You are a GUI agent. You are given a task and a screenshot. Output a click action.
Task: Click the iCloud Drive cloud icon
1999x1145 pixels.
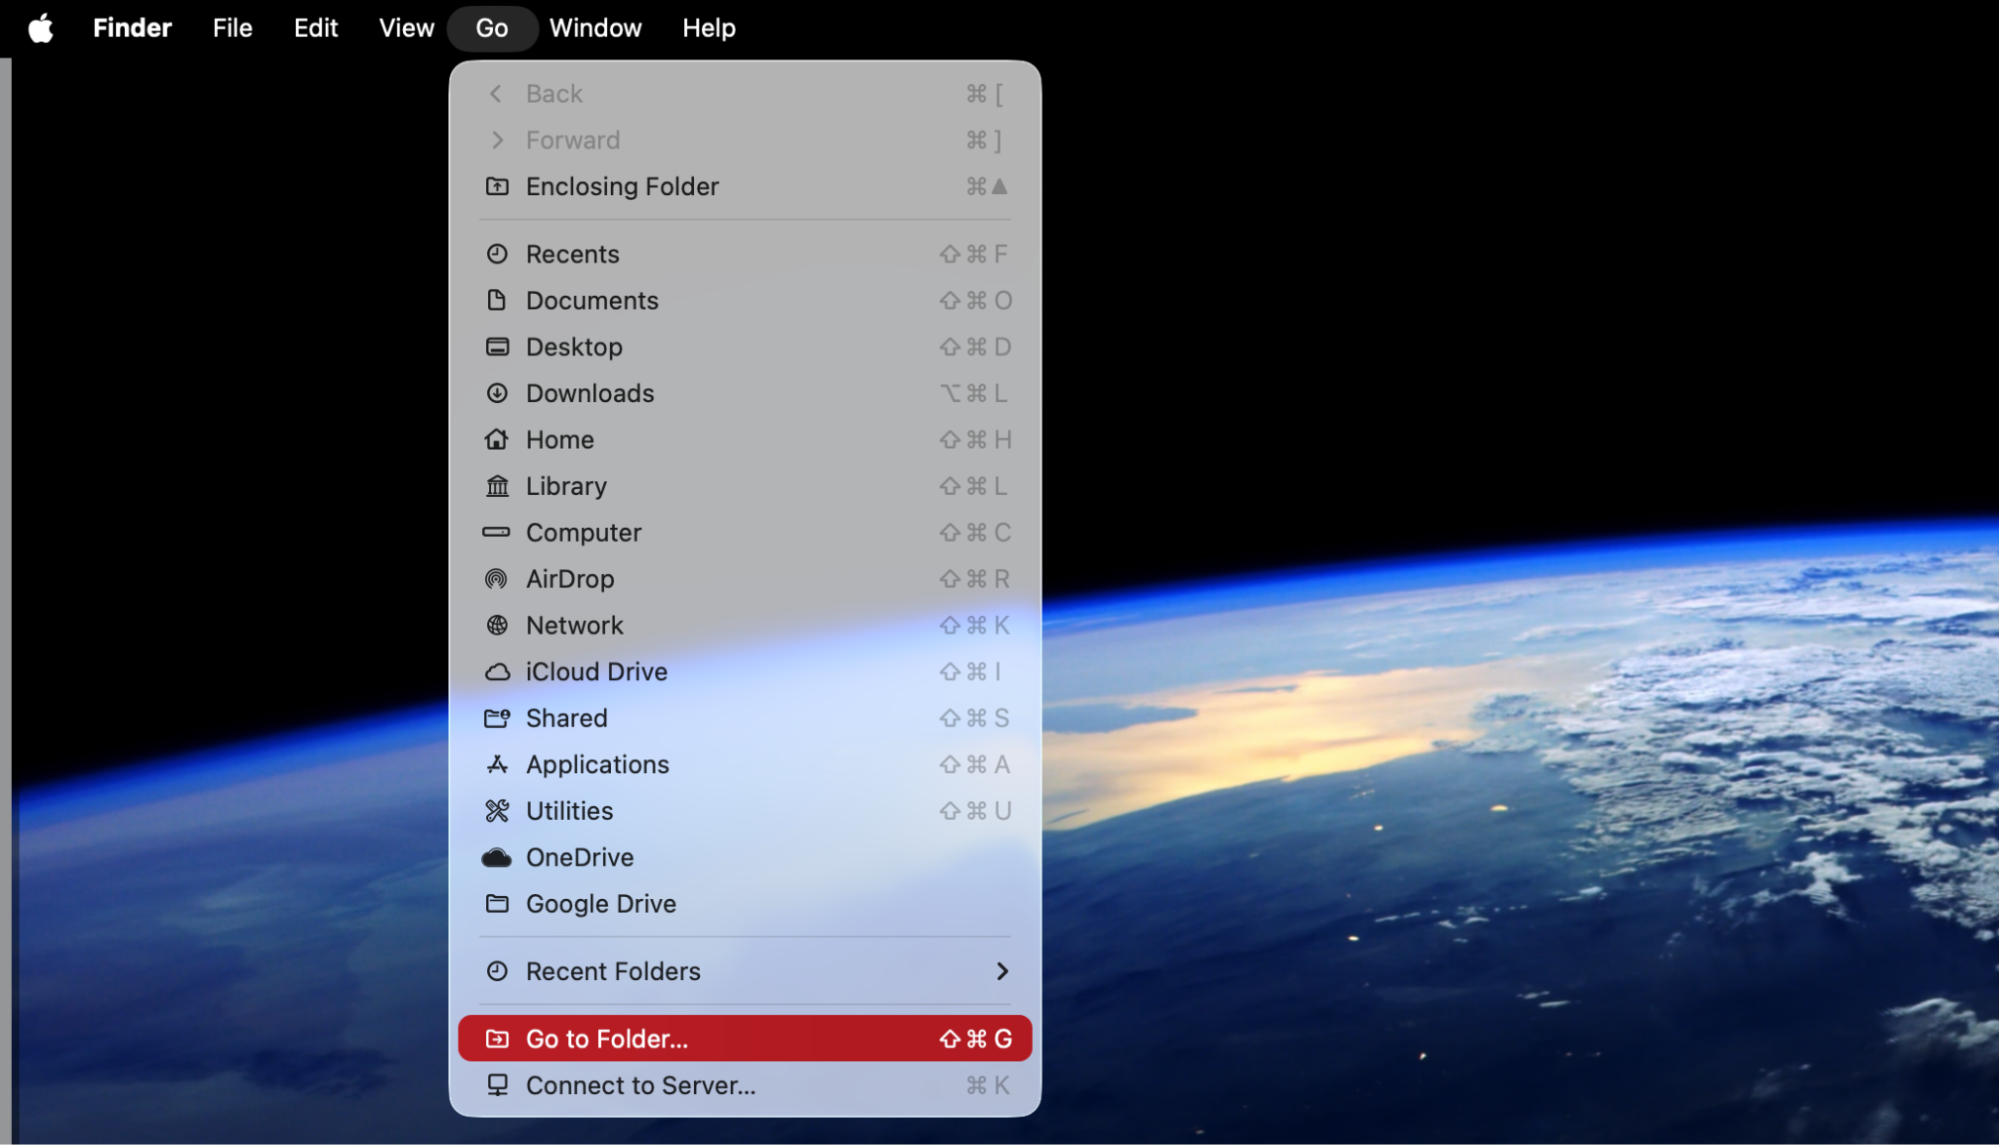pyautogui.click(x=497, y=671)
